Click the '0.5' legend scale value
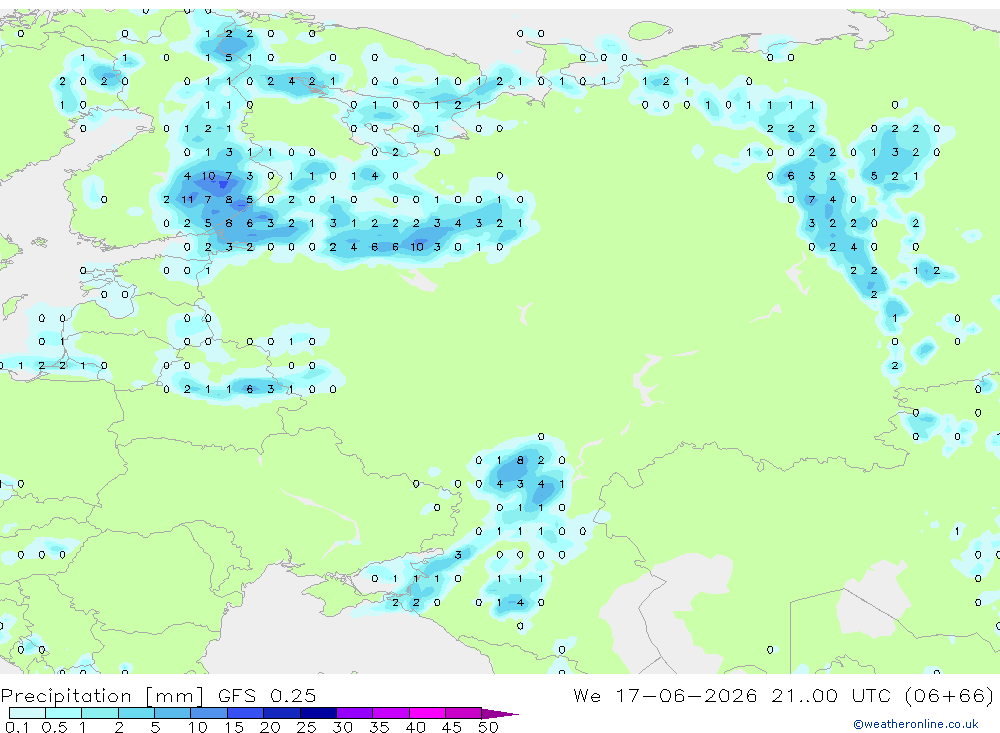Image resolution: width=1000 pixels, height=733 pixels. pos(54,727)
